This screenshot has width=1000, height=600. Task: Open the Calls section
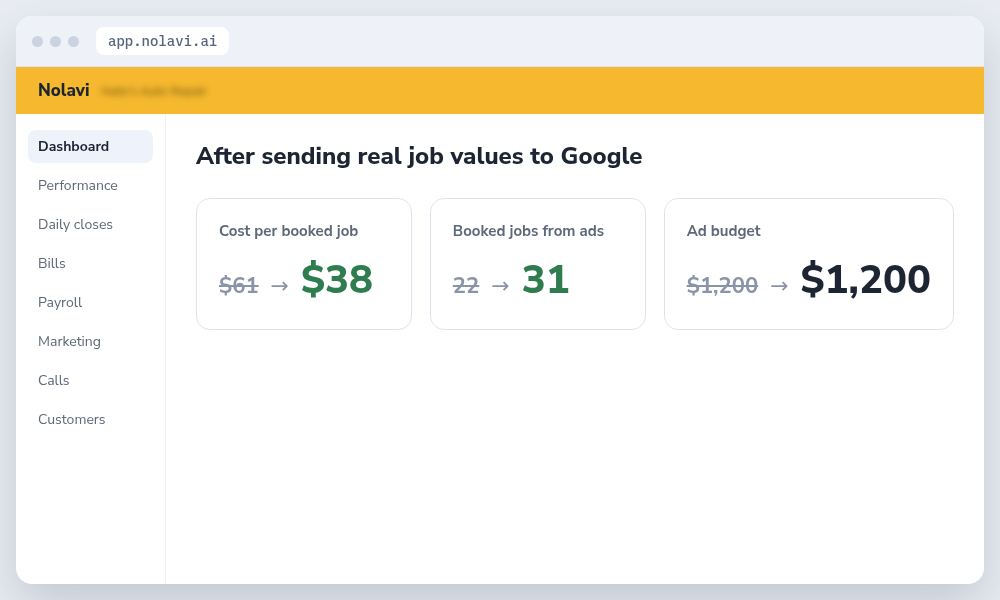point(54,380)
